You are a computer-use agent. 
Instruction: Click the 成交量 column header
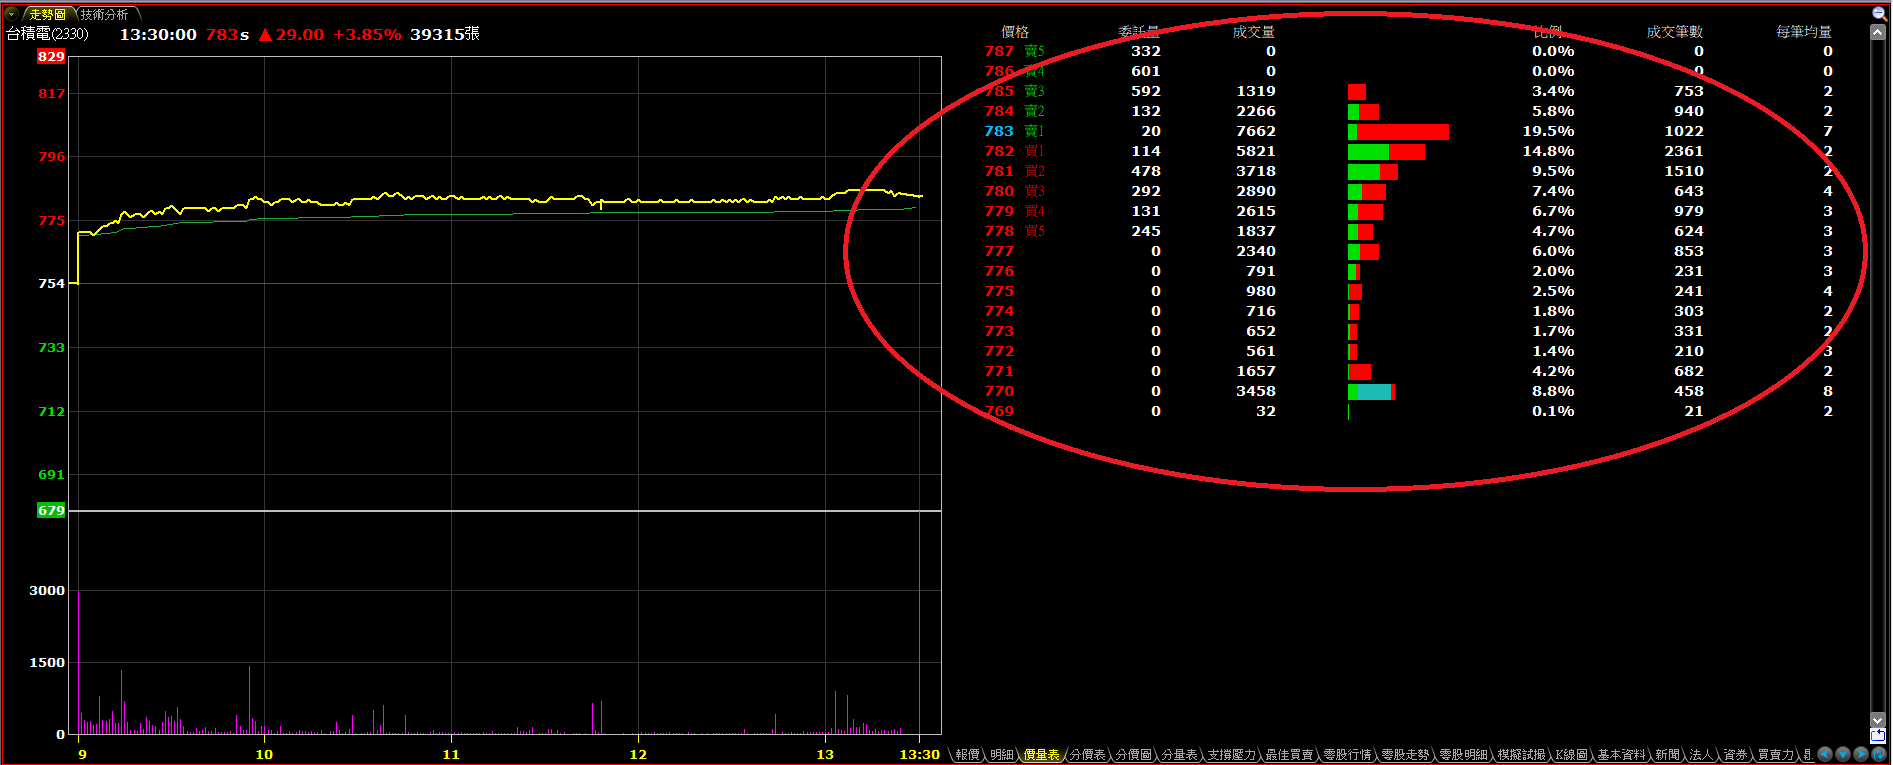pos(1253,32)
